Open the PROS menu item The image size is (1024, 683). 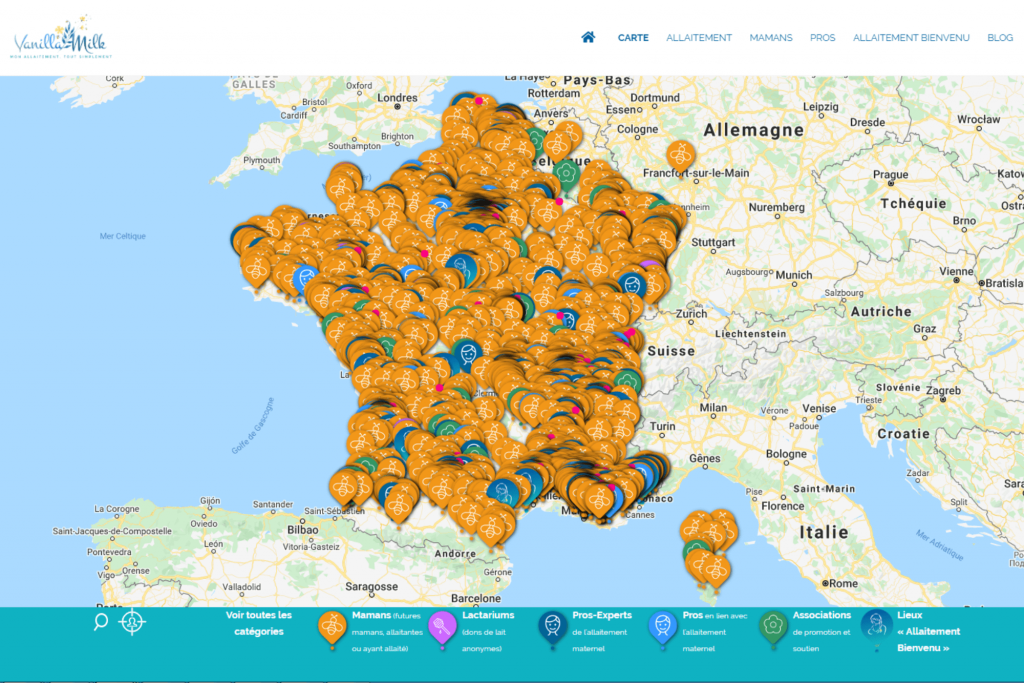(x=822, y=38)
